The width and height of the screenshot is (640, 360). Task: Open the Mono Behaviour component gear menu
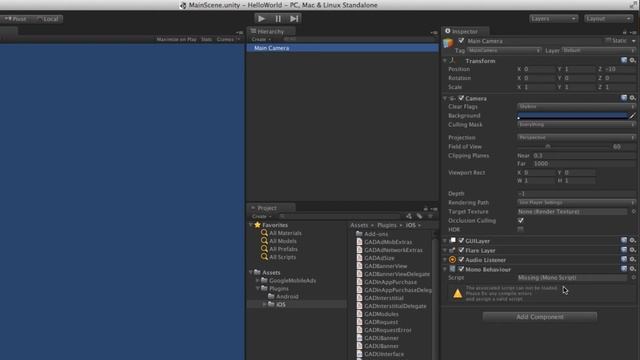pos(632,269)
